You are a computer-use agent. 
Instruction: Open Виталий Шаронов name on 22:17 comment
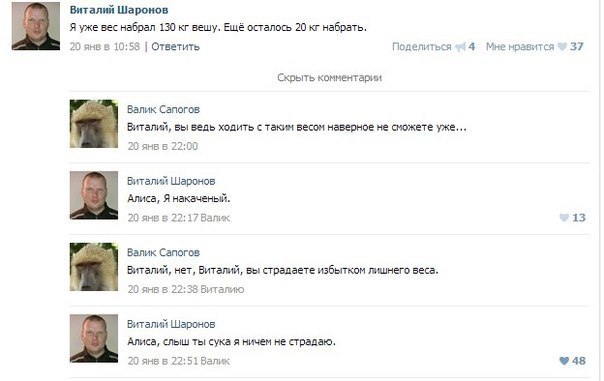pos(171,181)
